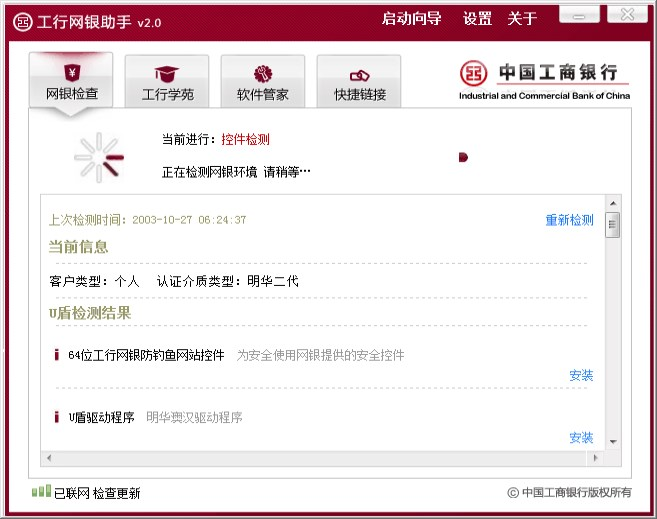Click the loading spinner icon
Viewport: 657px width, 519px height.
[x=99, y=157]
